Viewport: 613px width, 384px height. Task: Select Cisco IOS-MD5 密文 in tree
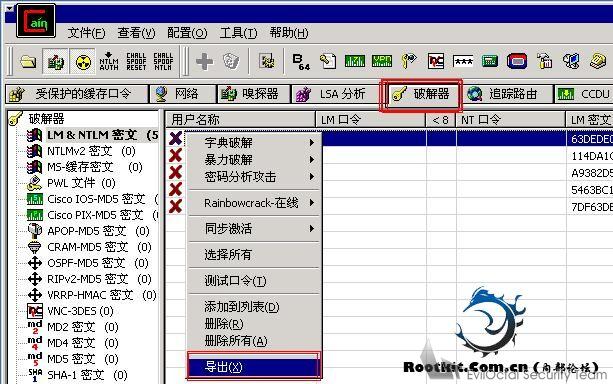(x=102, y=199)
